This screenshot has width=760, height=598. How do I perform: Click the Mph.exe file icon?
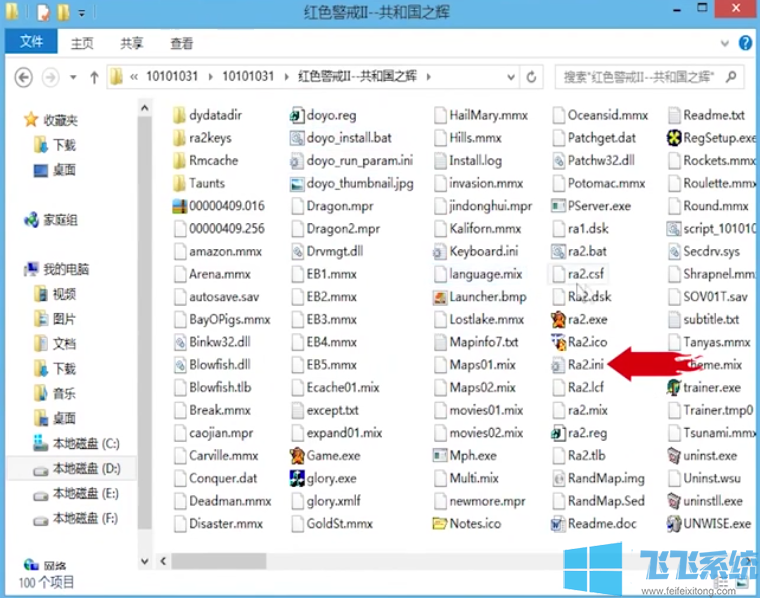441,455
